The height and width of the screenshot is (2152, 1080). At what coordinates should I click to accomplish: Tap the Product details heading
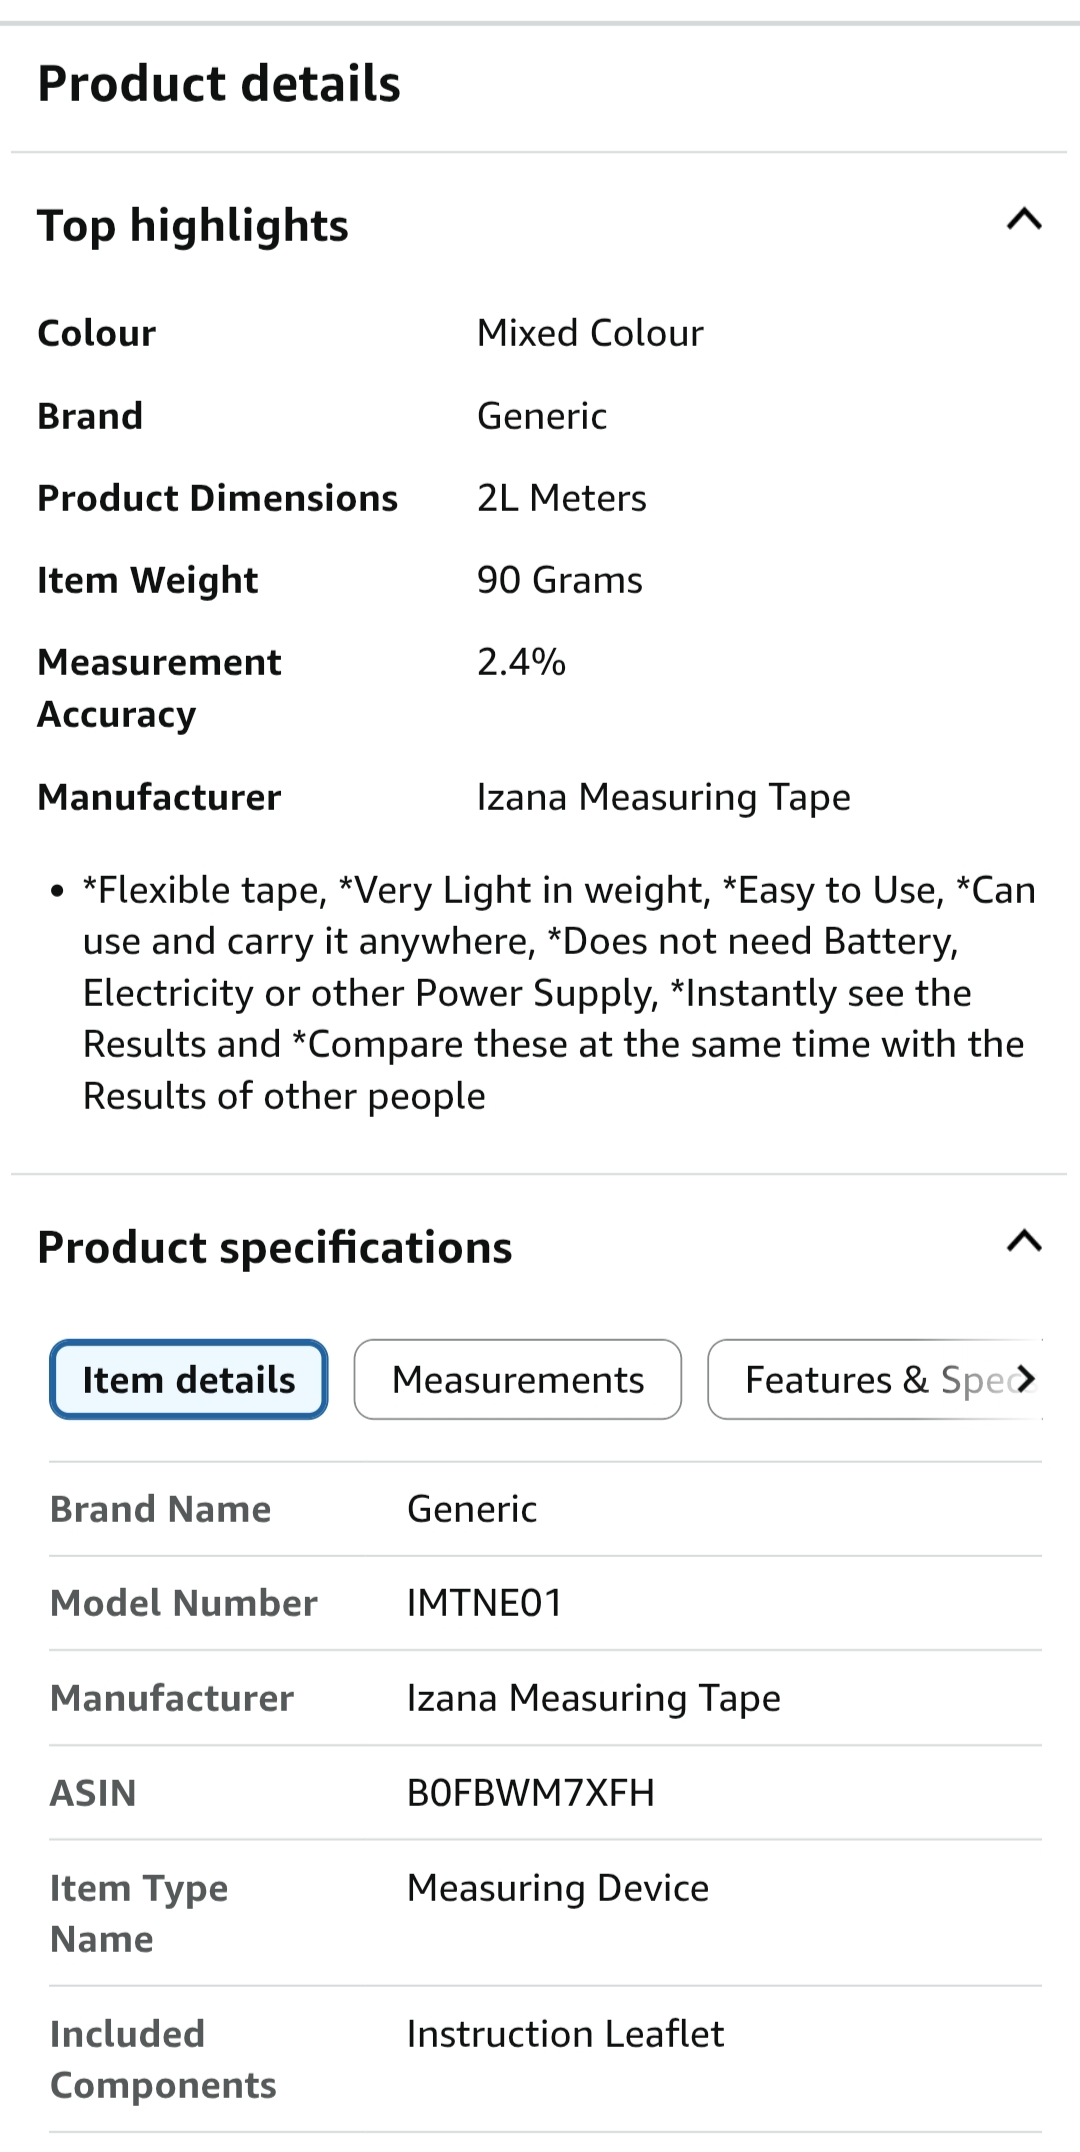coord(219,84)
